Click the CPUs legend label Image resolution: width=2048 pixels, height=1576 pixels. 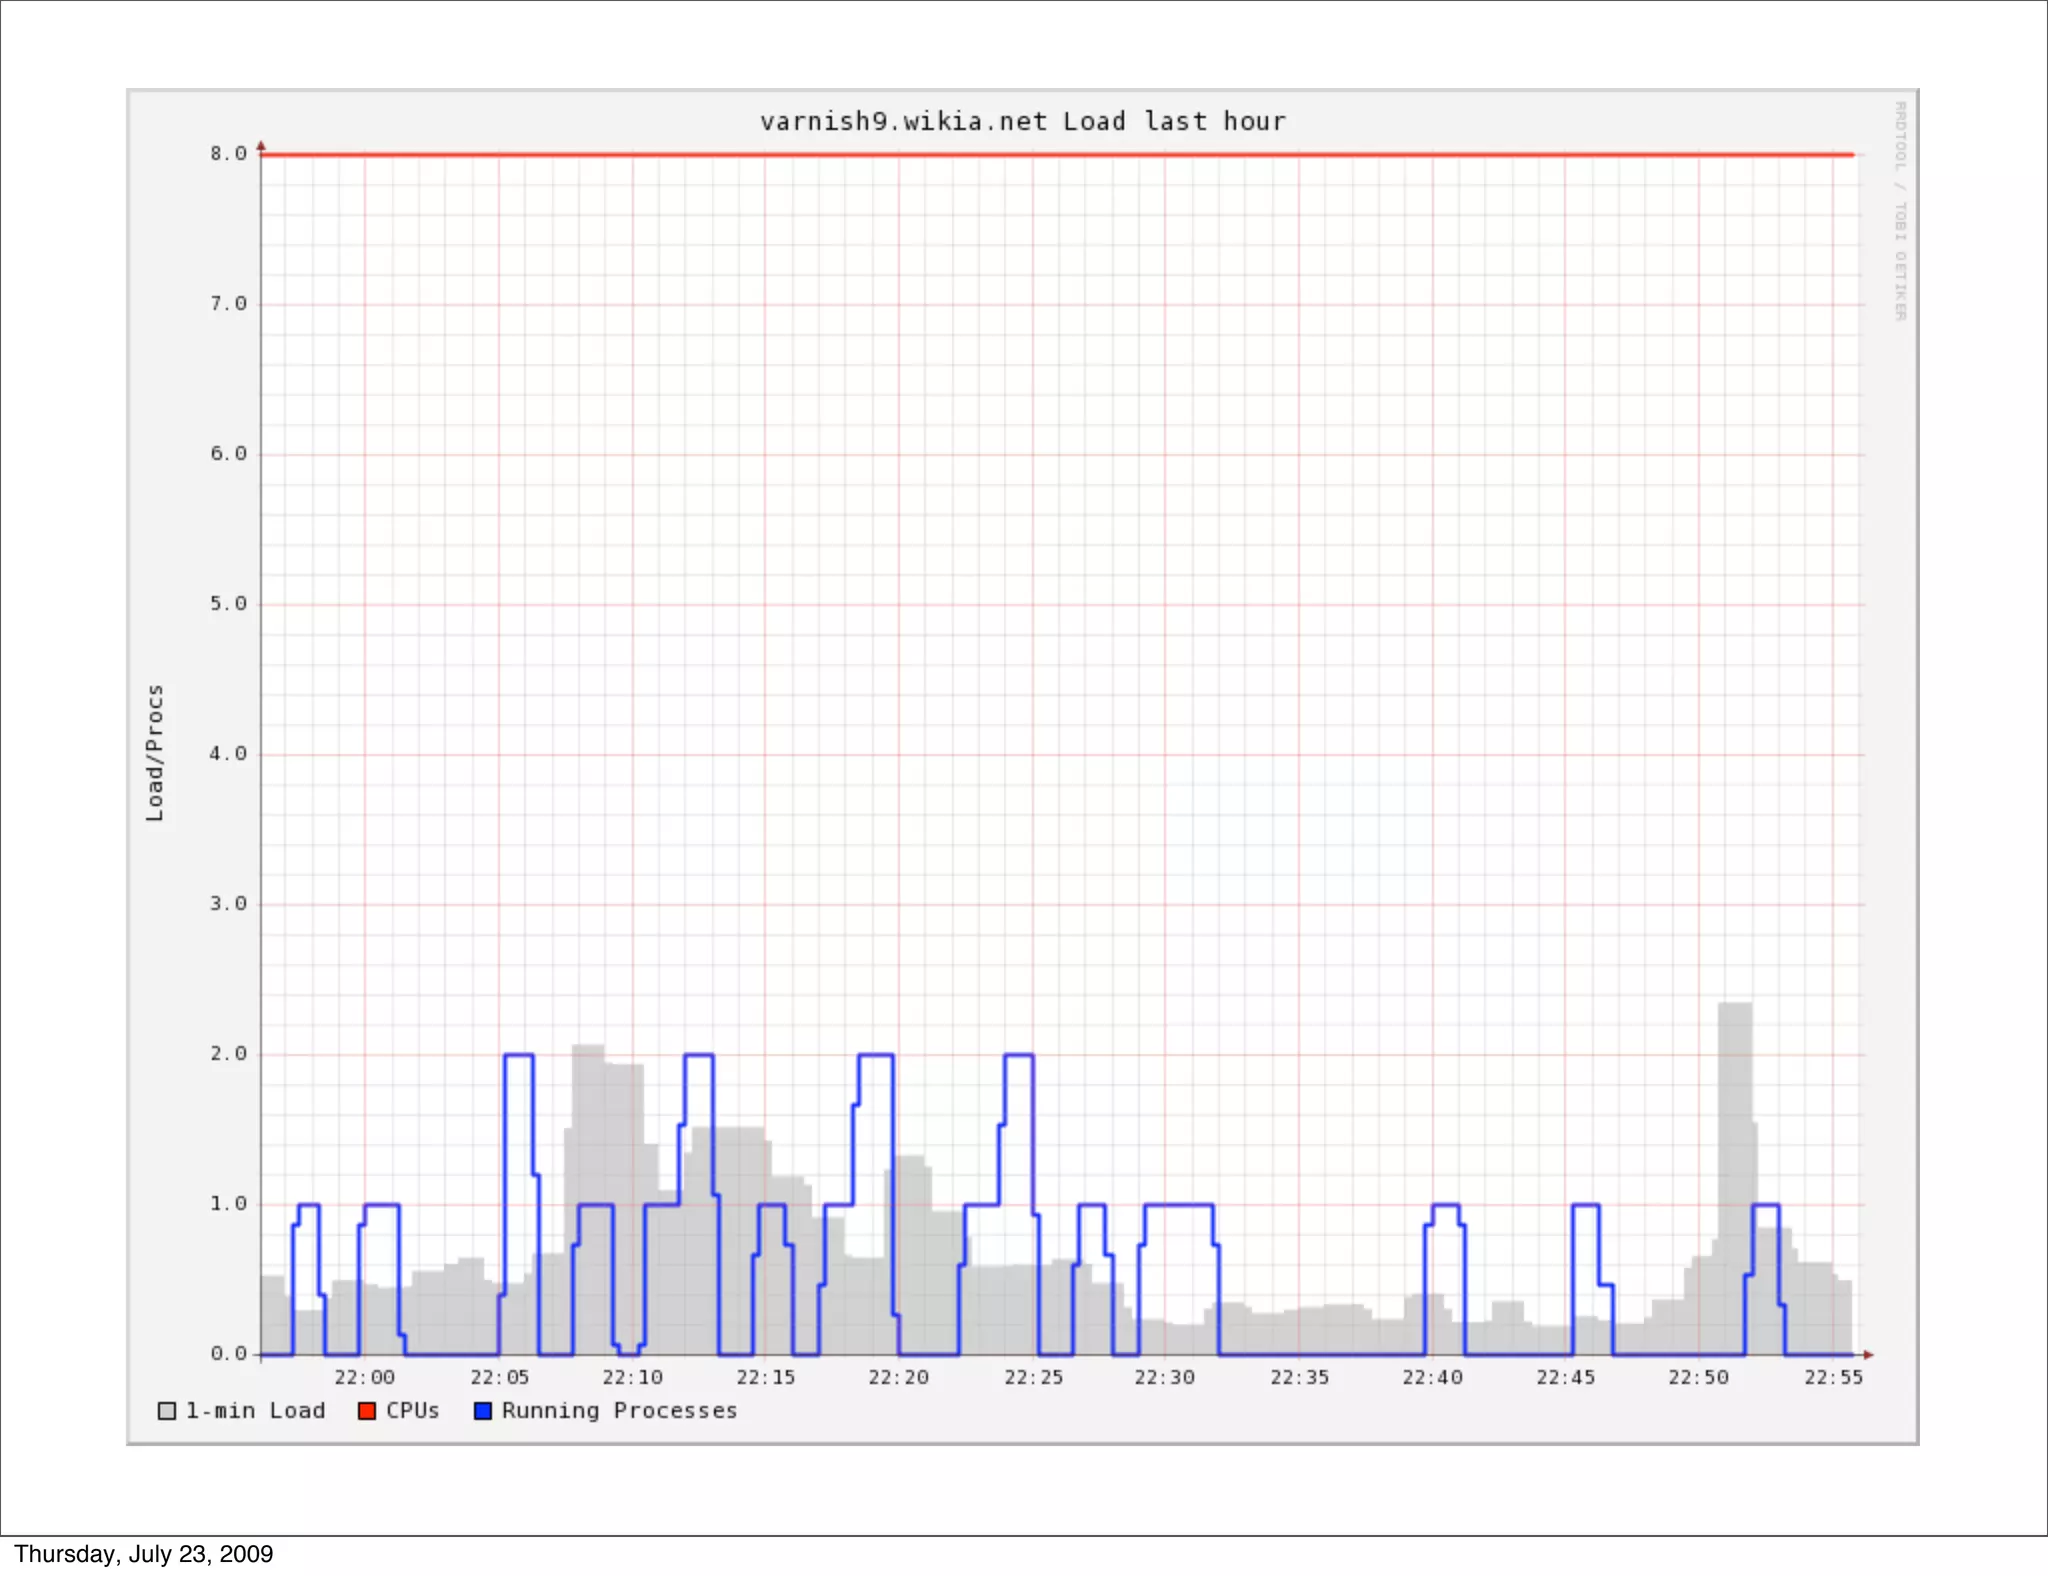coord(413,1411)
